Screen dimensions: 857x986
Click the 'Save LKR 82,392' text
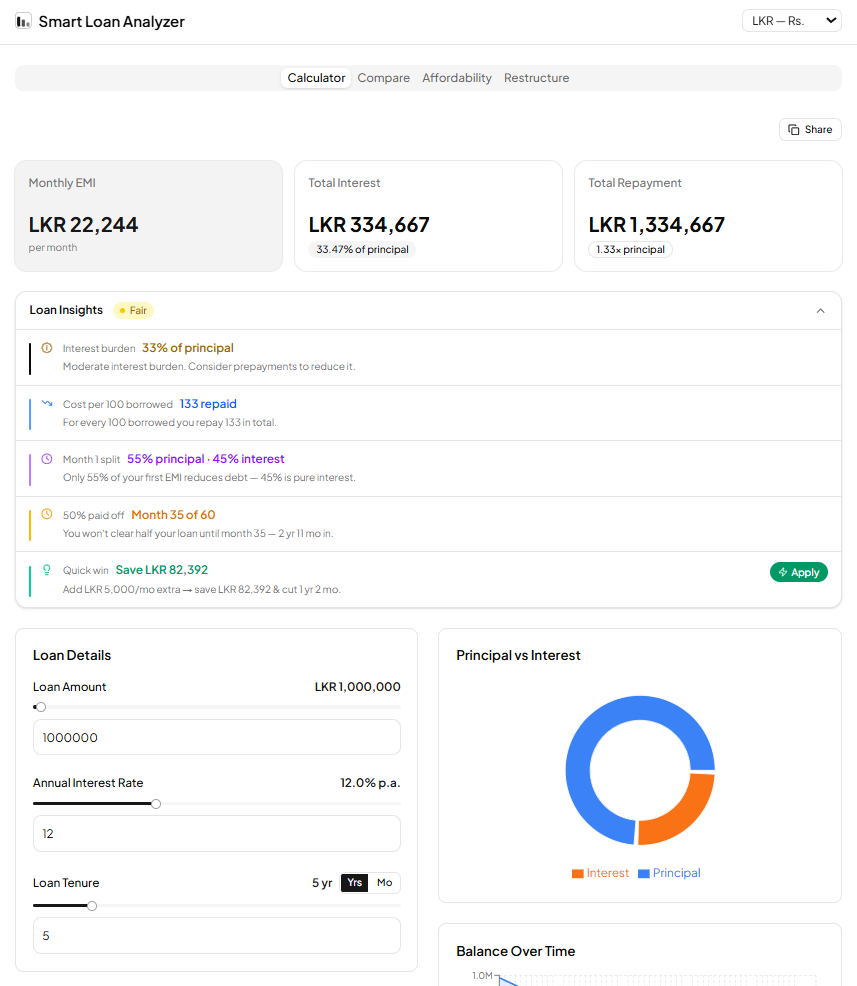162,570
